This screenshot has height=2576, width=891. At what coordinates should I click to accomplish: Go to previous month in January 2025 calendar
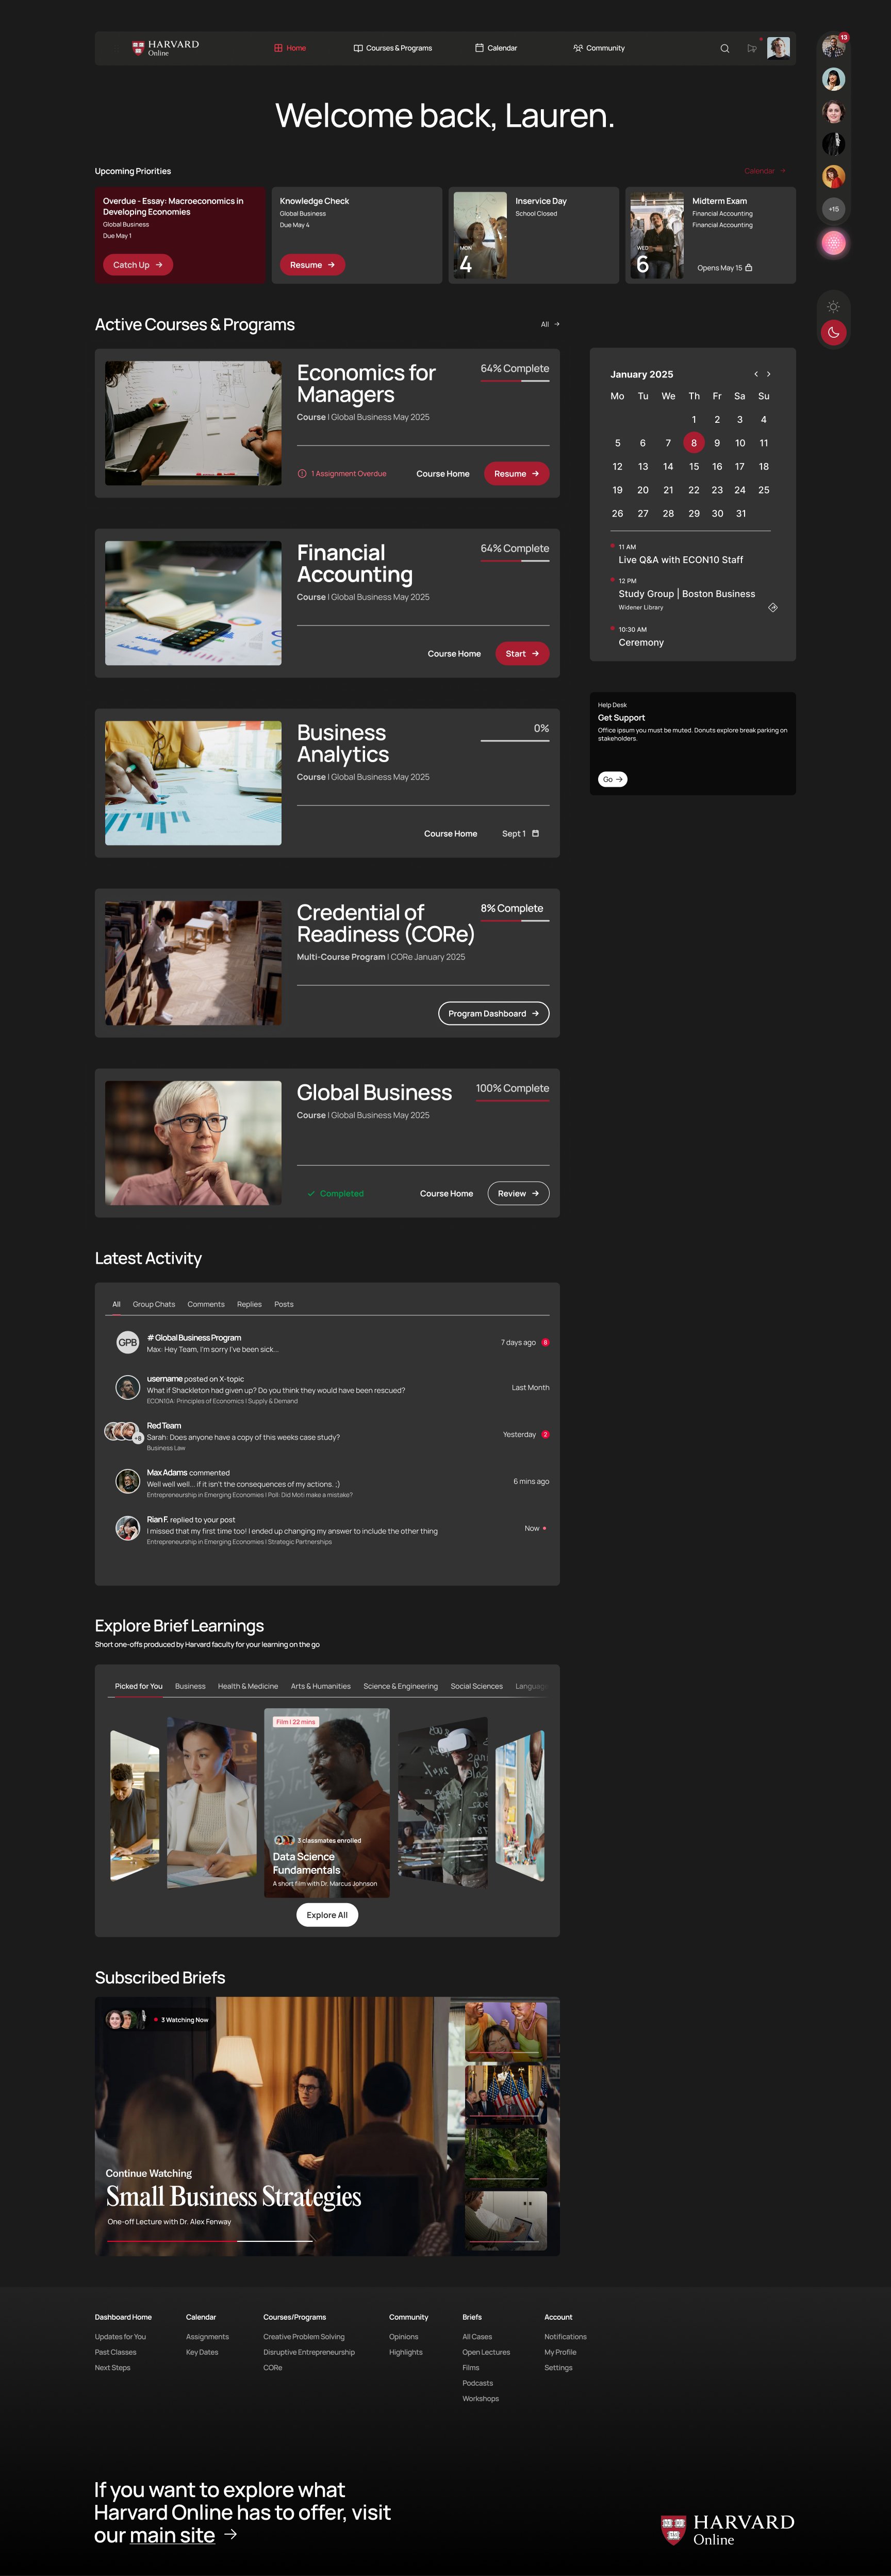tap(756, 374)
